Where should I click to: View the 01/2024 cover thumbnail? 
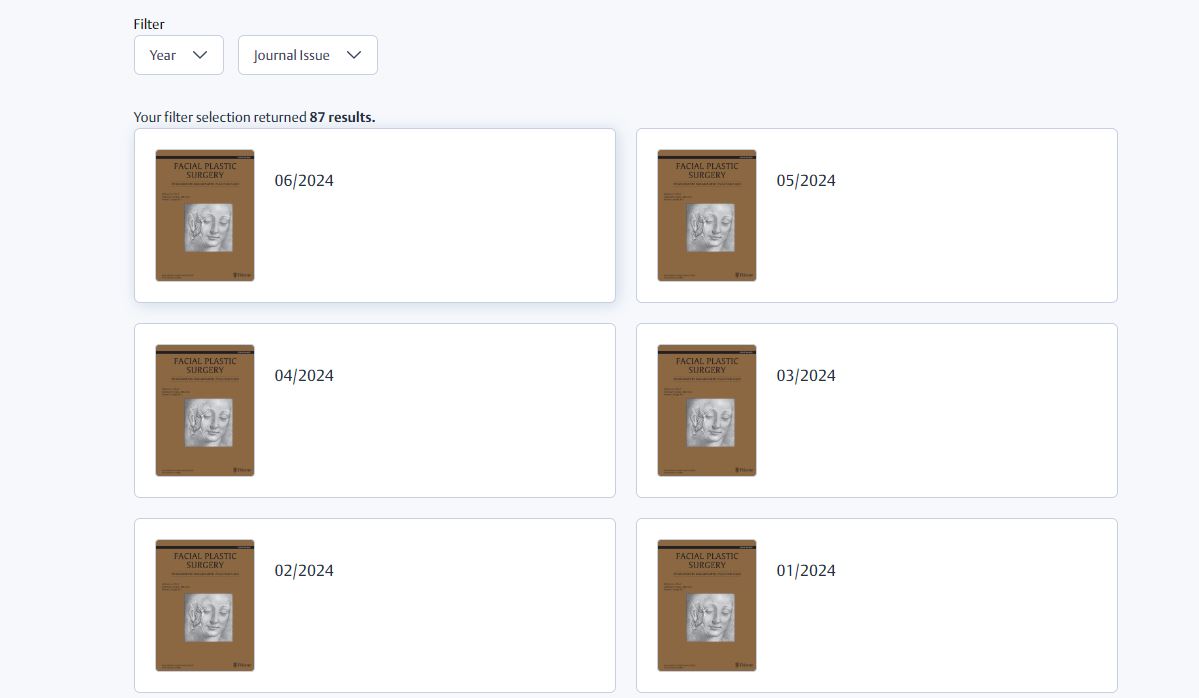pyautogui.click(x=707, y=605)
